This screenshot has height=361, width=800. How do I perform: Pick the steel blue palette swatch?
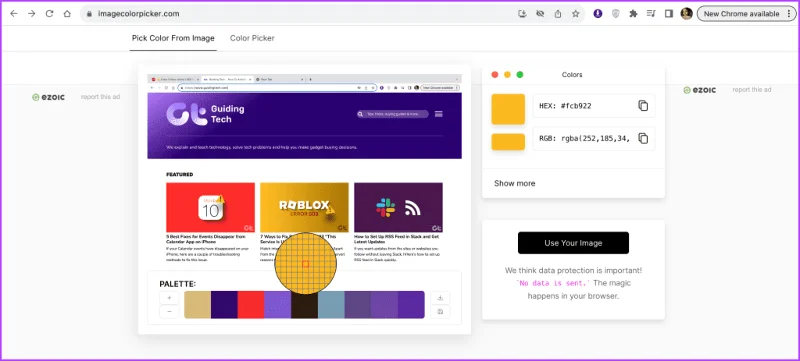(331, 305)
